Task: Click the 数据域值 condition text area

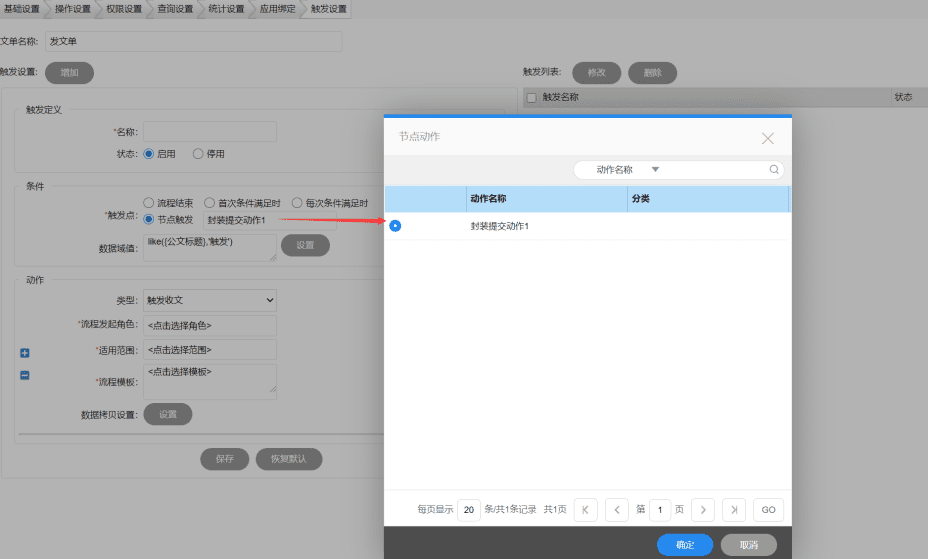Action: pyautogui.click(x=210, y=247)
